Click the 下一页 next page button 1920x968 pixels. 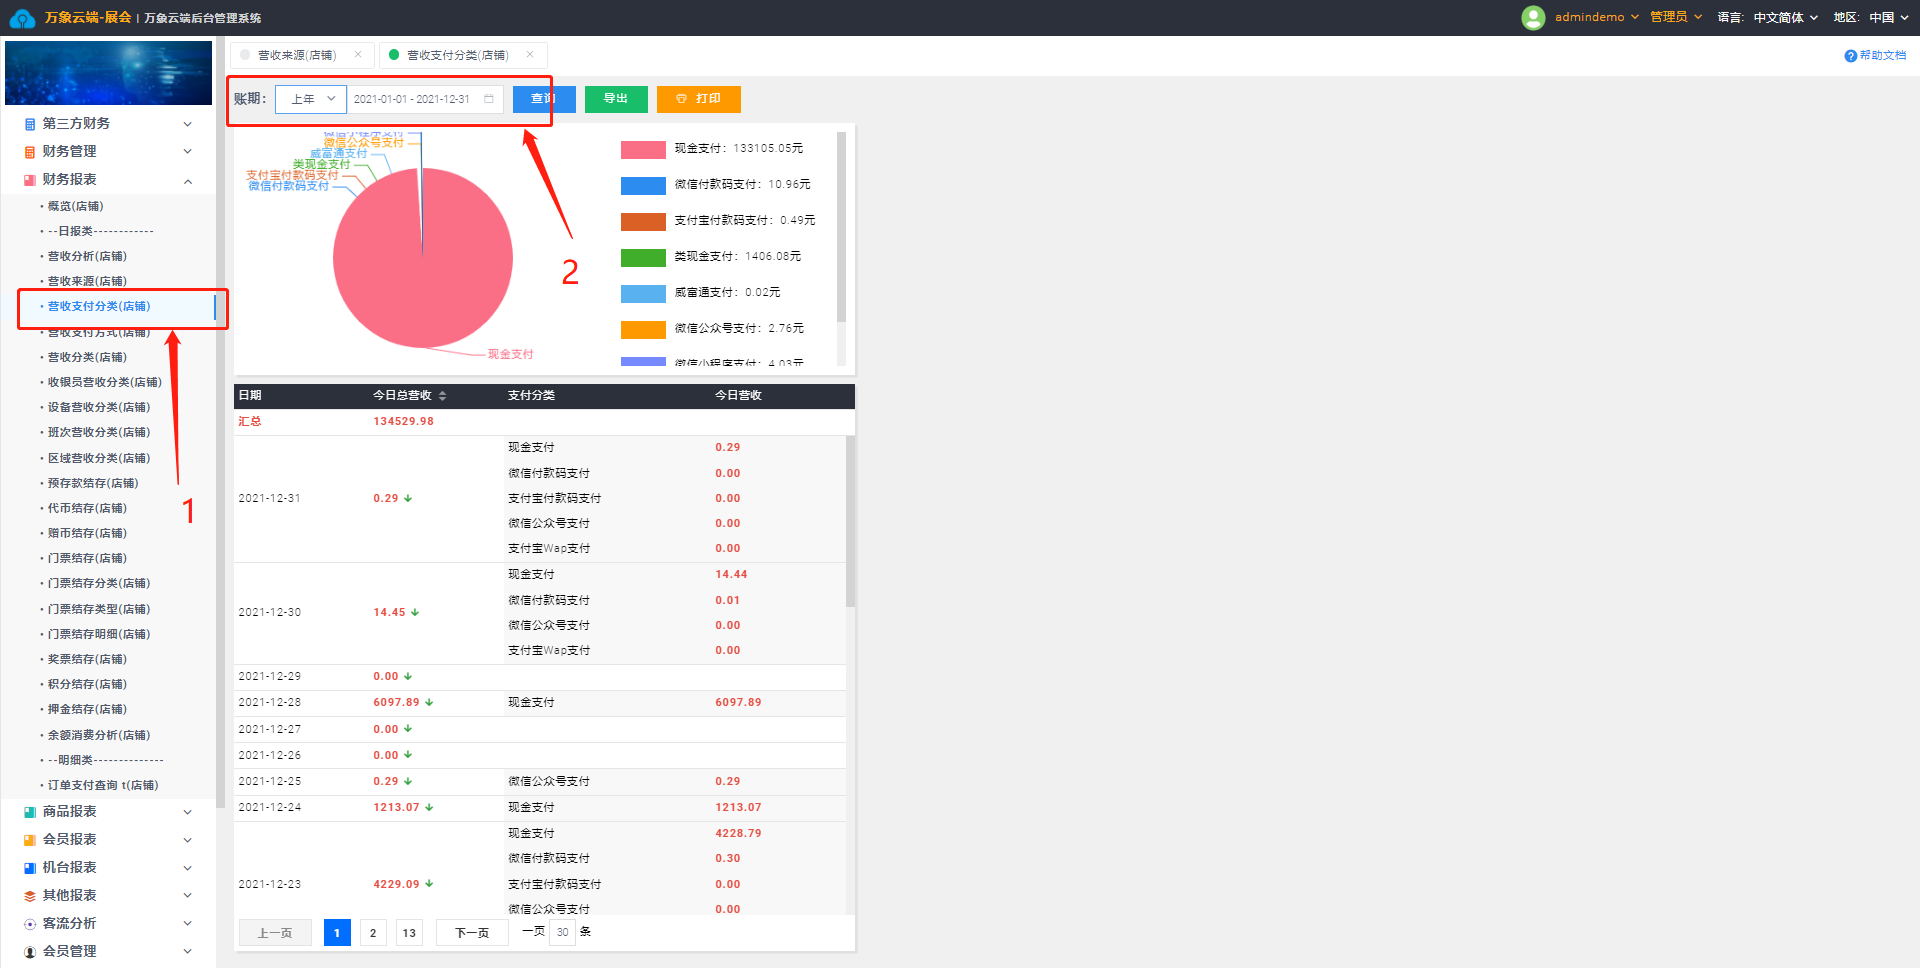(x=472, y=933)
